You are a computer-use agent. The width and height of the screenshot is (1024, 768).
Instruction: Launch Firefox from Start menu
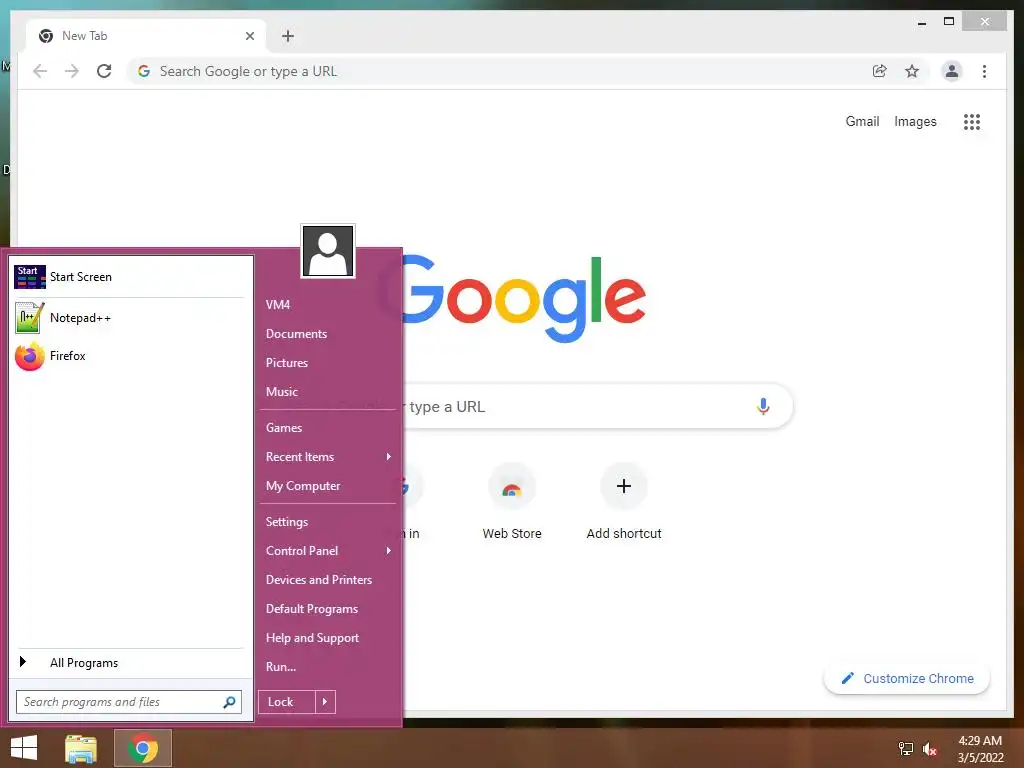[129, 356]
